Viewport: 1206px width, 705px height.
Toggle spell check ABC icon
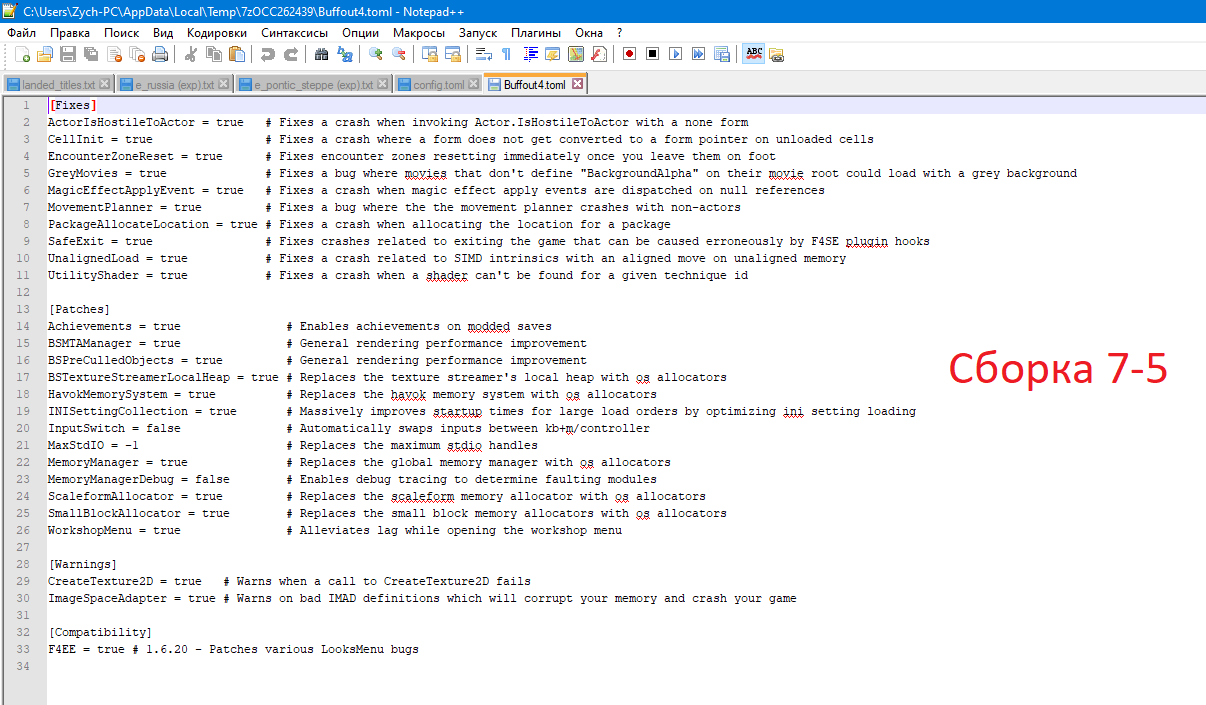point(753,54)
